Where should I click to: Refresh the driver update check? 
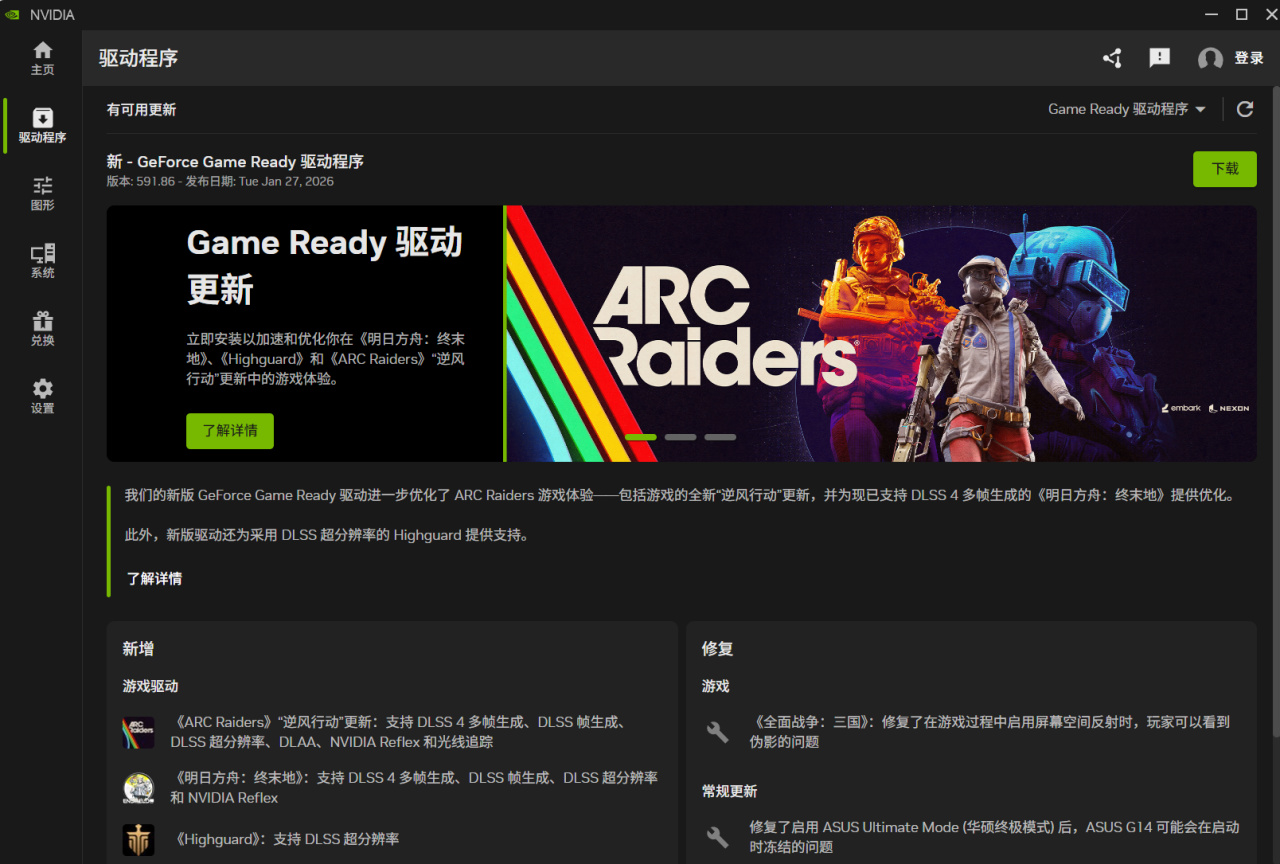pos(1245,109)
